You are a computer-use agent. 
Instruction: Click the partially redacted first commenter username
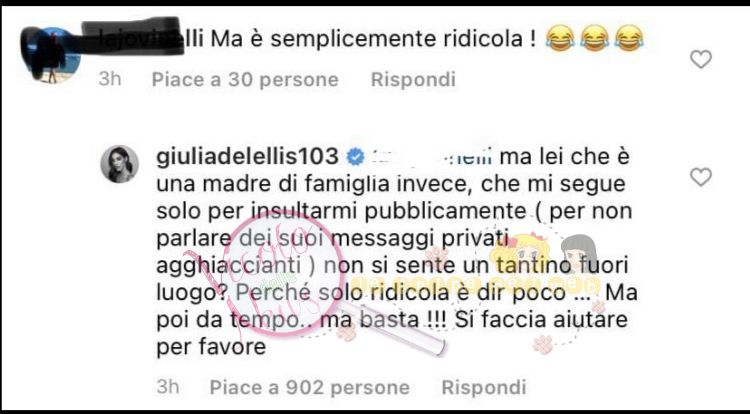[x=143, y=37]
